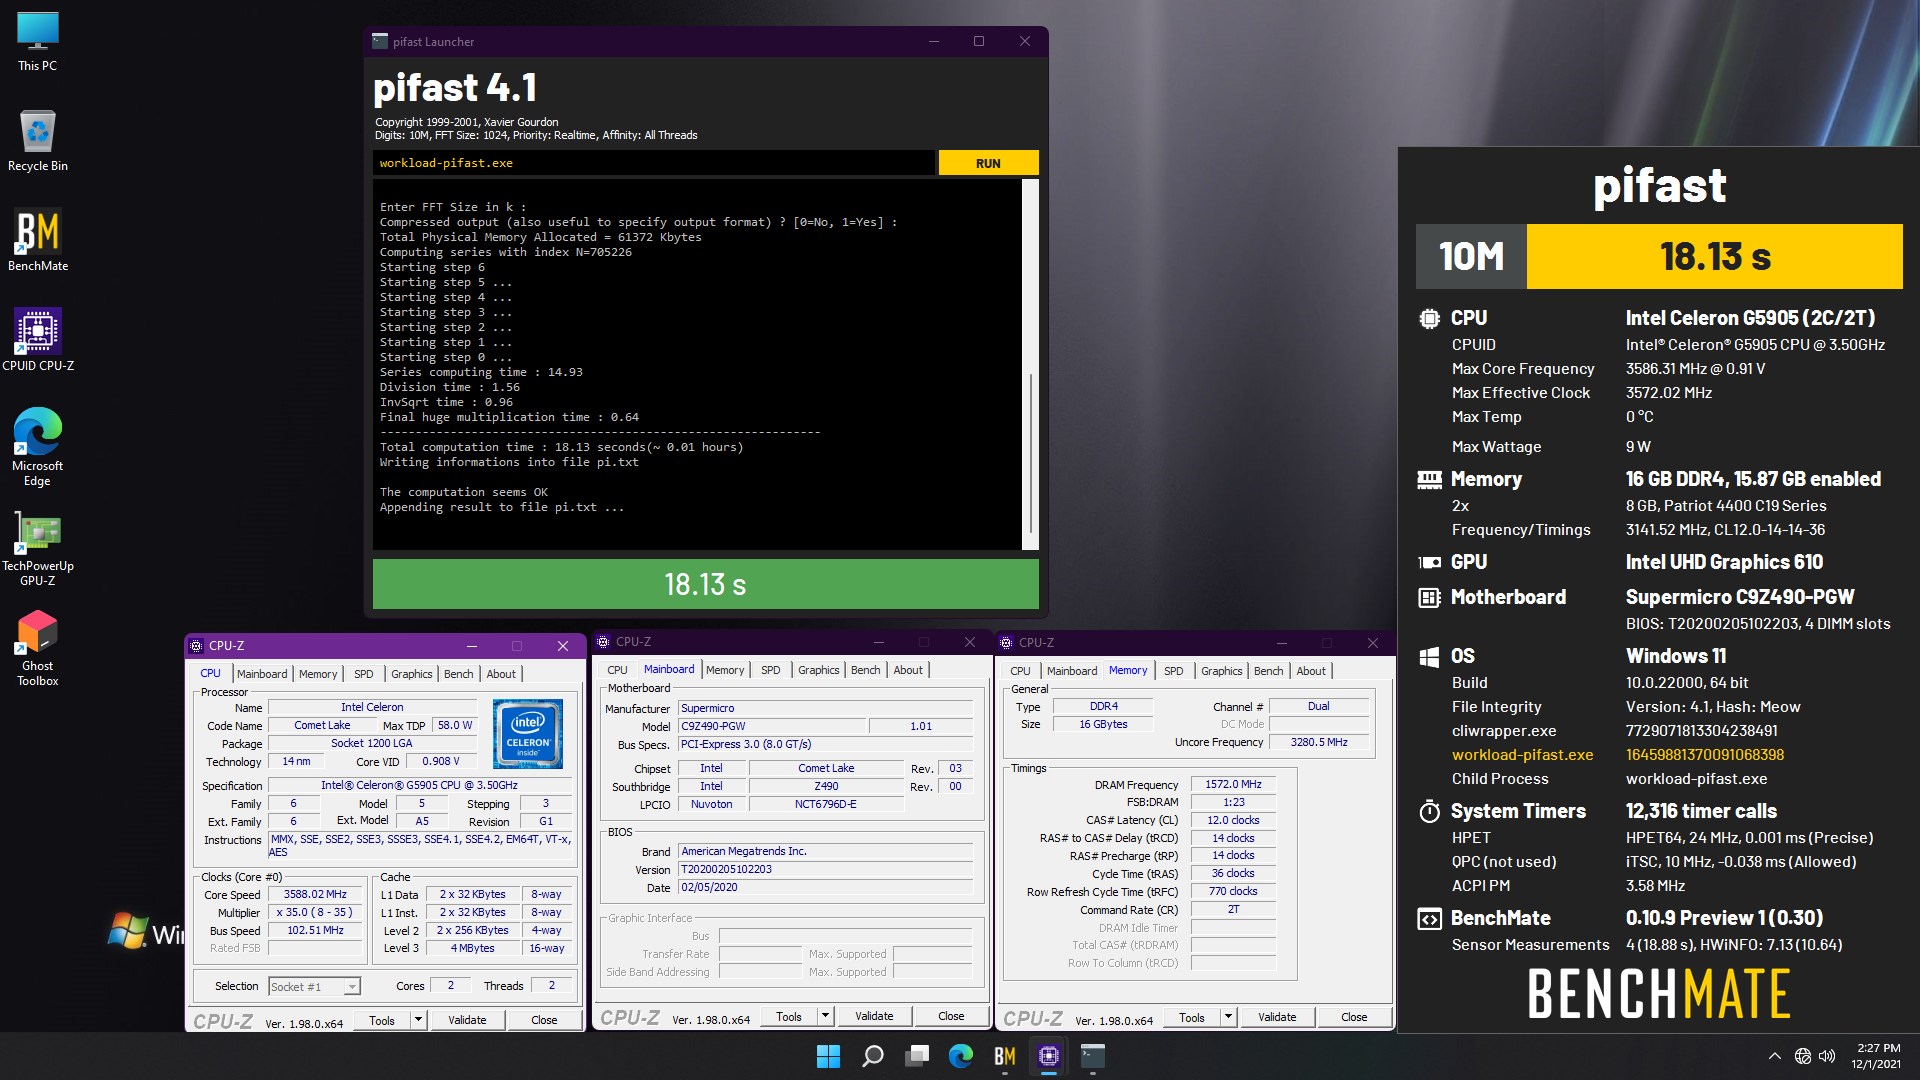Click Core Speed value 3588.02 MHz

(x=315, y=895)
